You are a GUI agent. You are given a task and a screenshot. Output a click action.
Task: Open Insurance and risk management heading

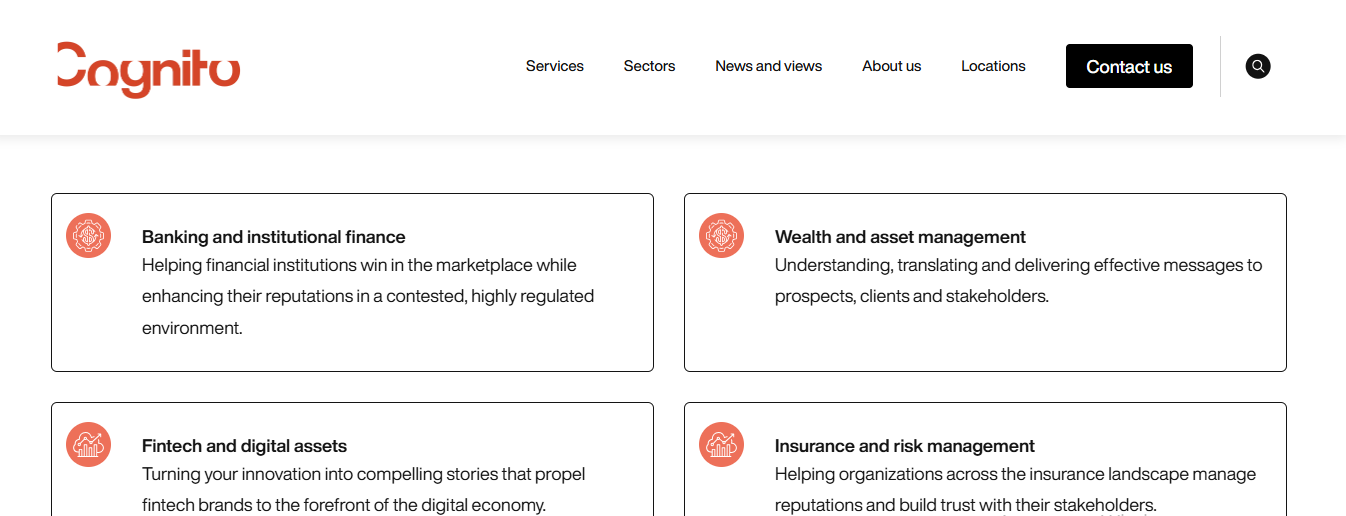(904, 446)
